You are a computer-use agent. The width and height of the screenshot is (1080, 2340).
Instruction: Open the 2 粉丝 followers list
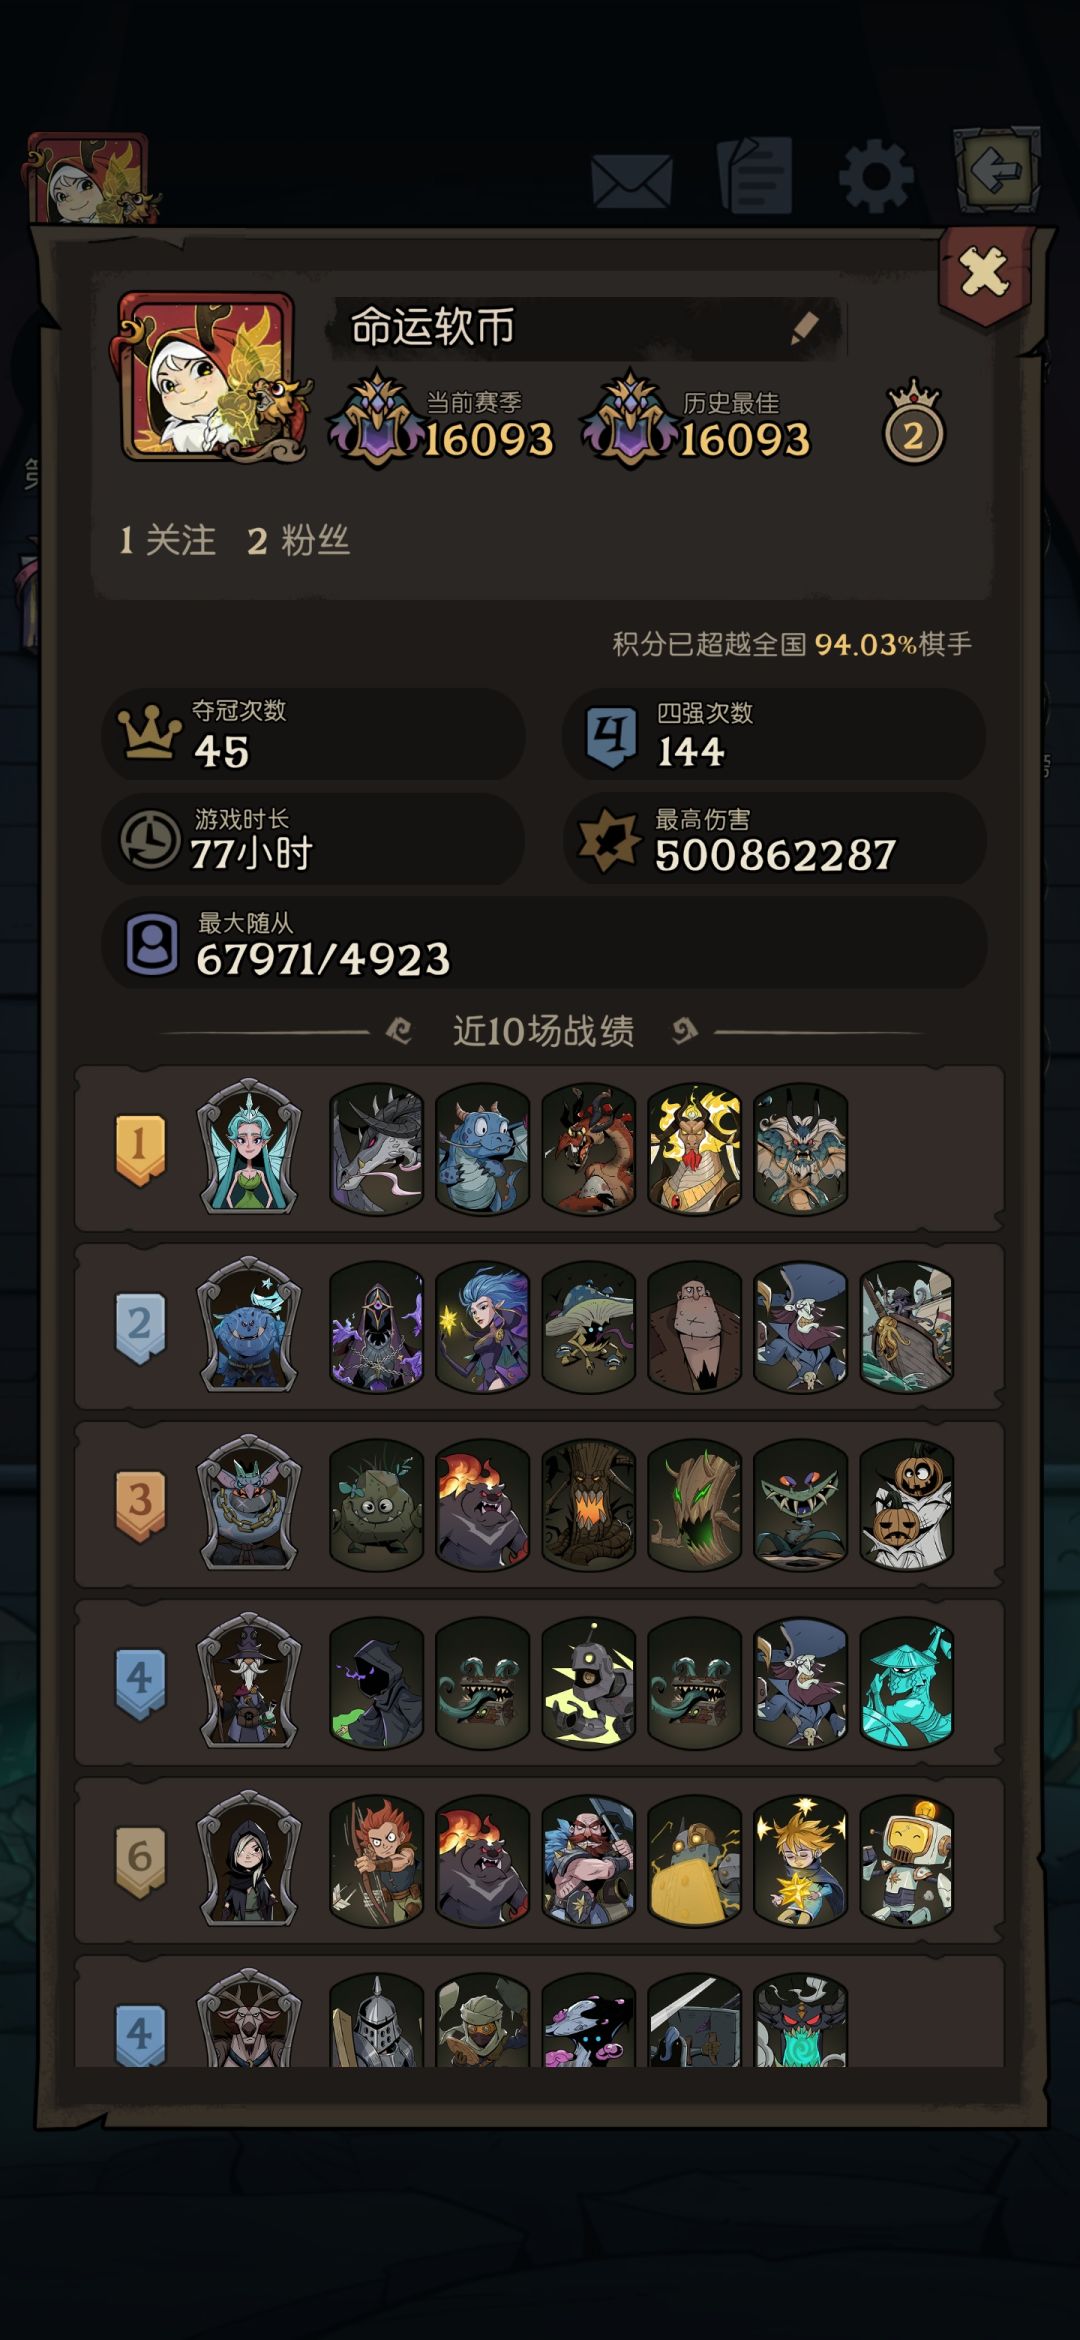pyautogui.click(x=299, y=541)
